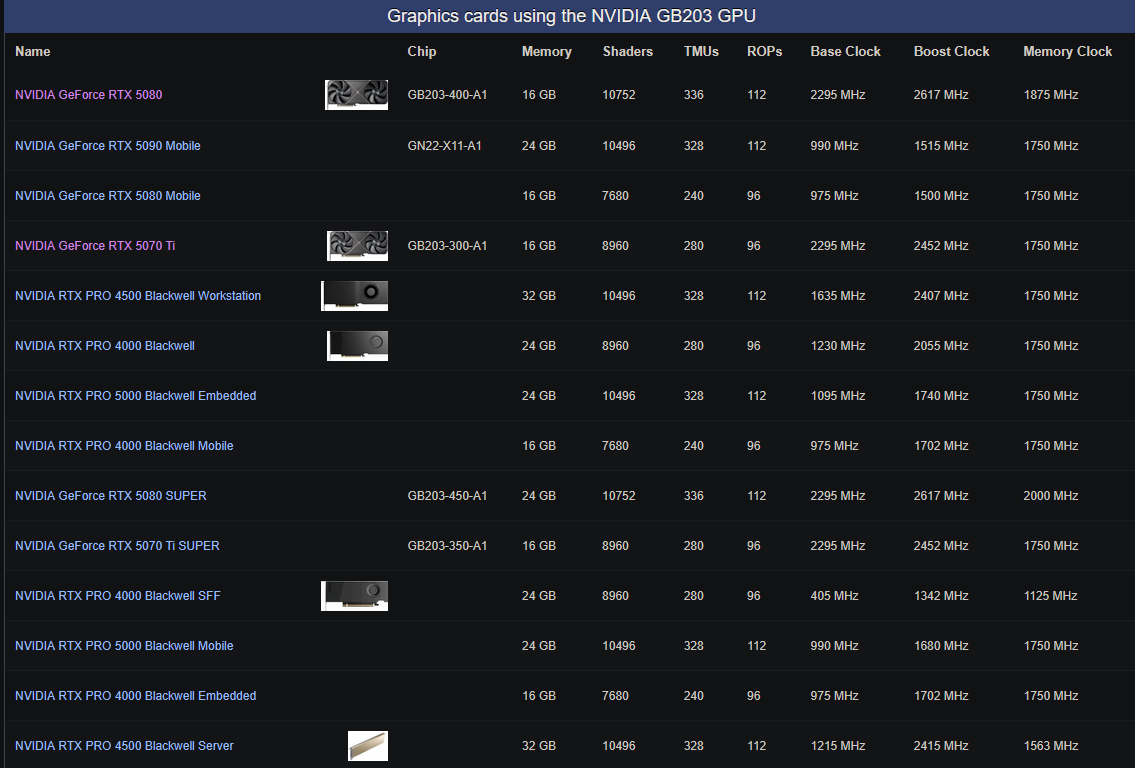The height and width of the screenshot is (768, 1135).
Task: Click the 1342 MHz boost clock value
Action: 941,595
